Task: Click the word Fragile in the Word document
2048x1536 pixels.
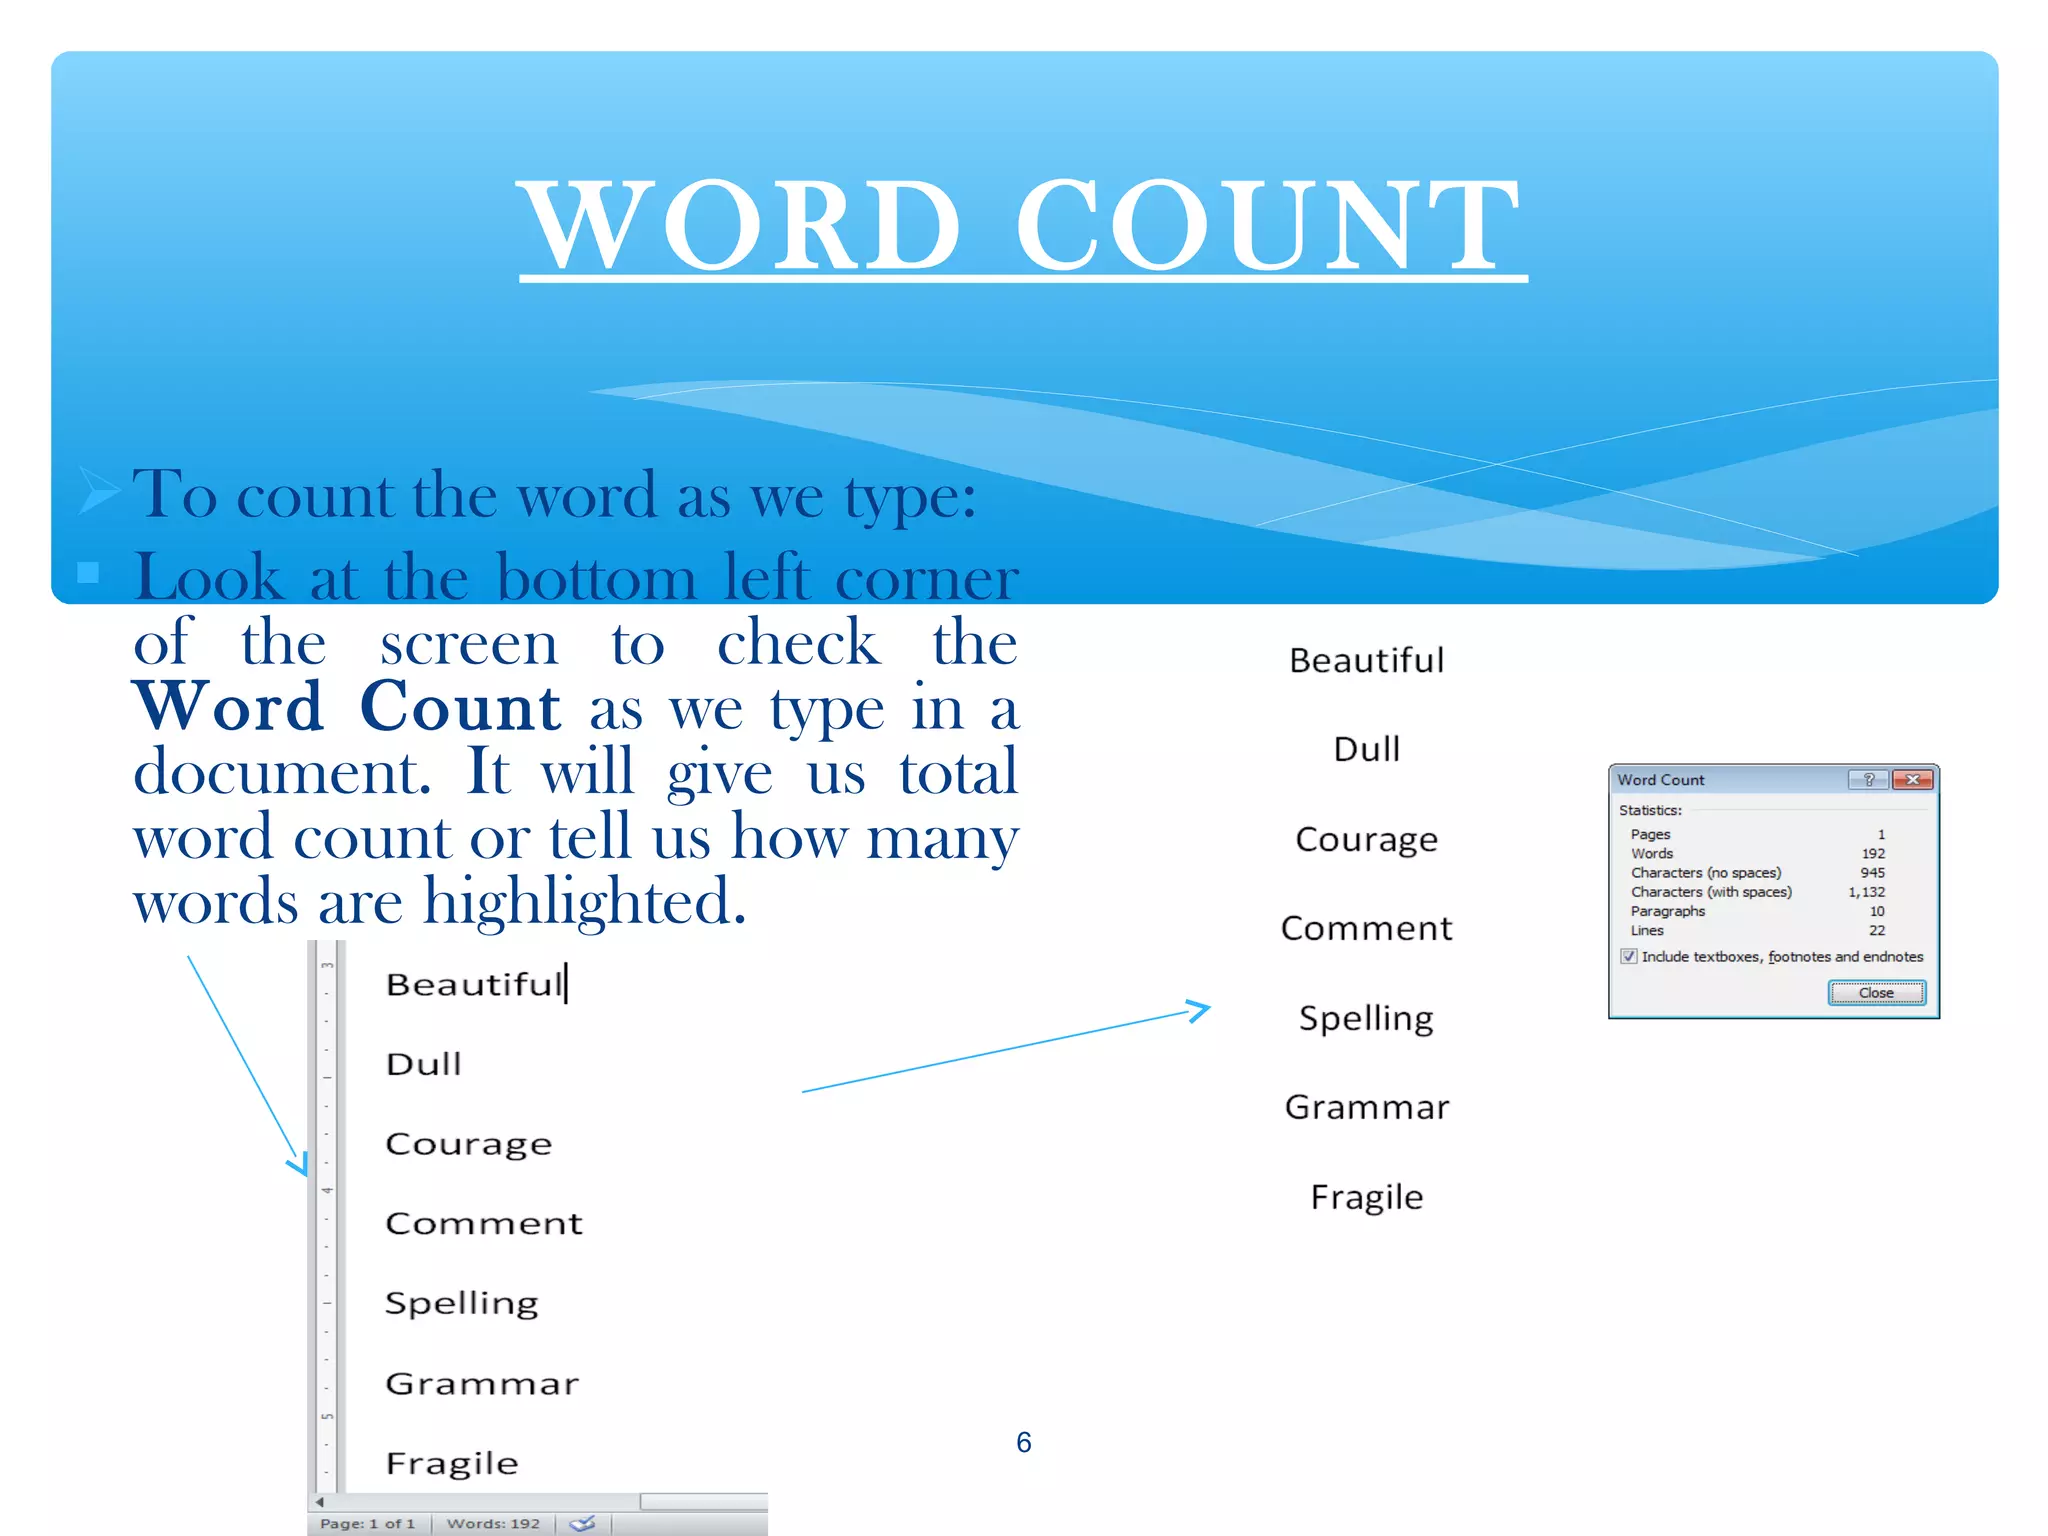Action: coord(452,1463)
